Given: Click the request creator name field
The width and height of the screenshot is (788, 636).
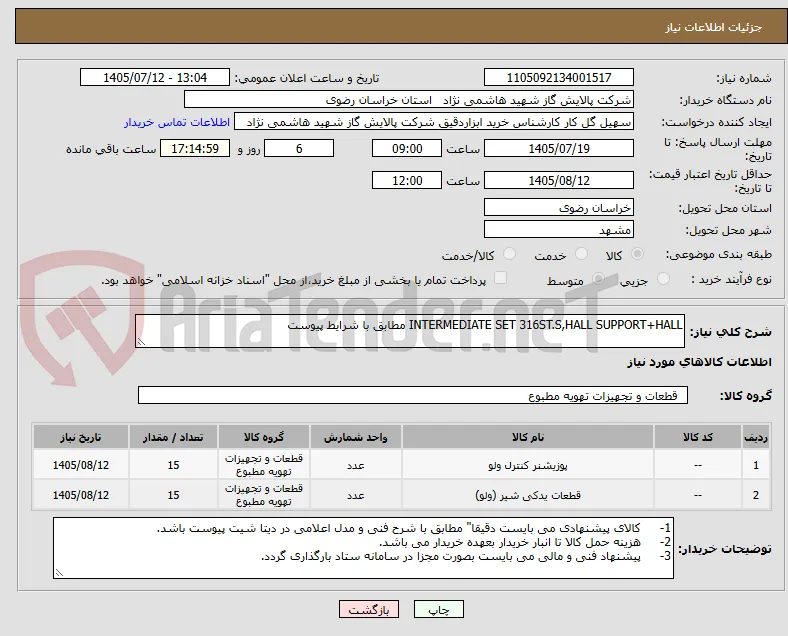Looking at the screenshot, I should click(434, 122).
